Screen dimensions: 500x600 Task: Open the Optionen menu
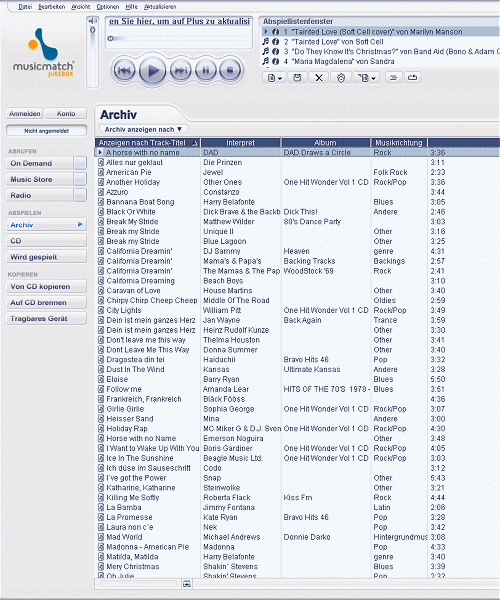tap(108, 7)
